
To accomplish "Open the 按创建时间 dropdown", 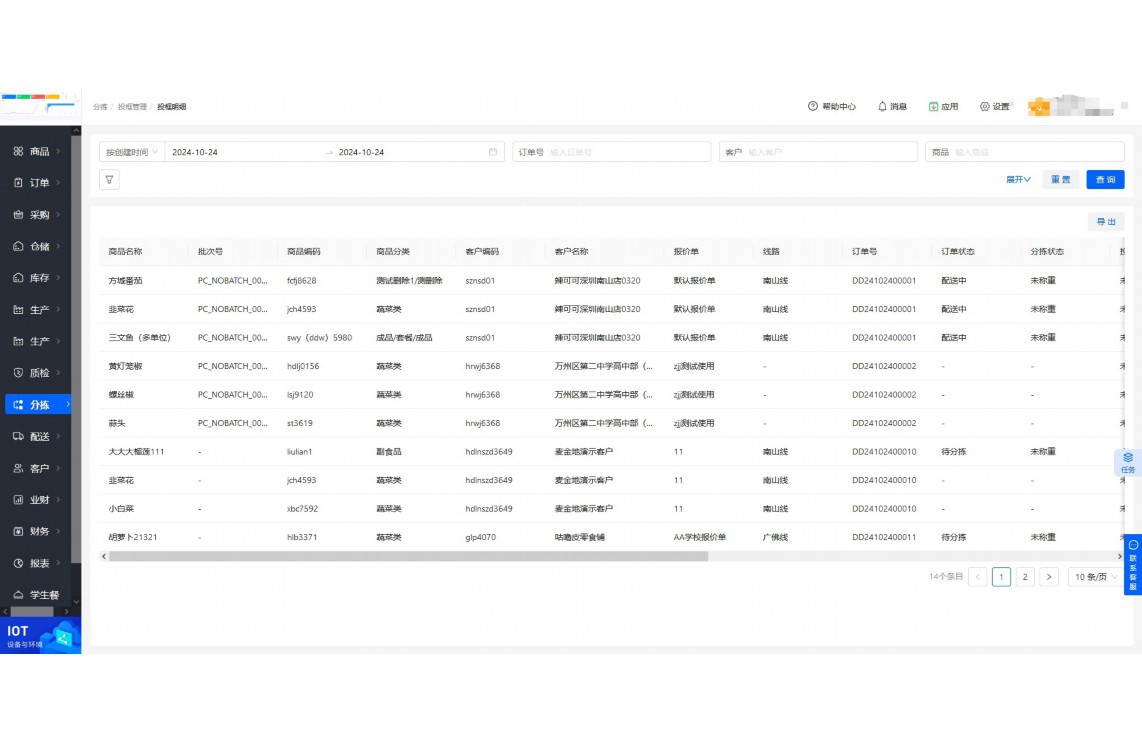I will pos(132,152).
